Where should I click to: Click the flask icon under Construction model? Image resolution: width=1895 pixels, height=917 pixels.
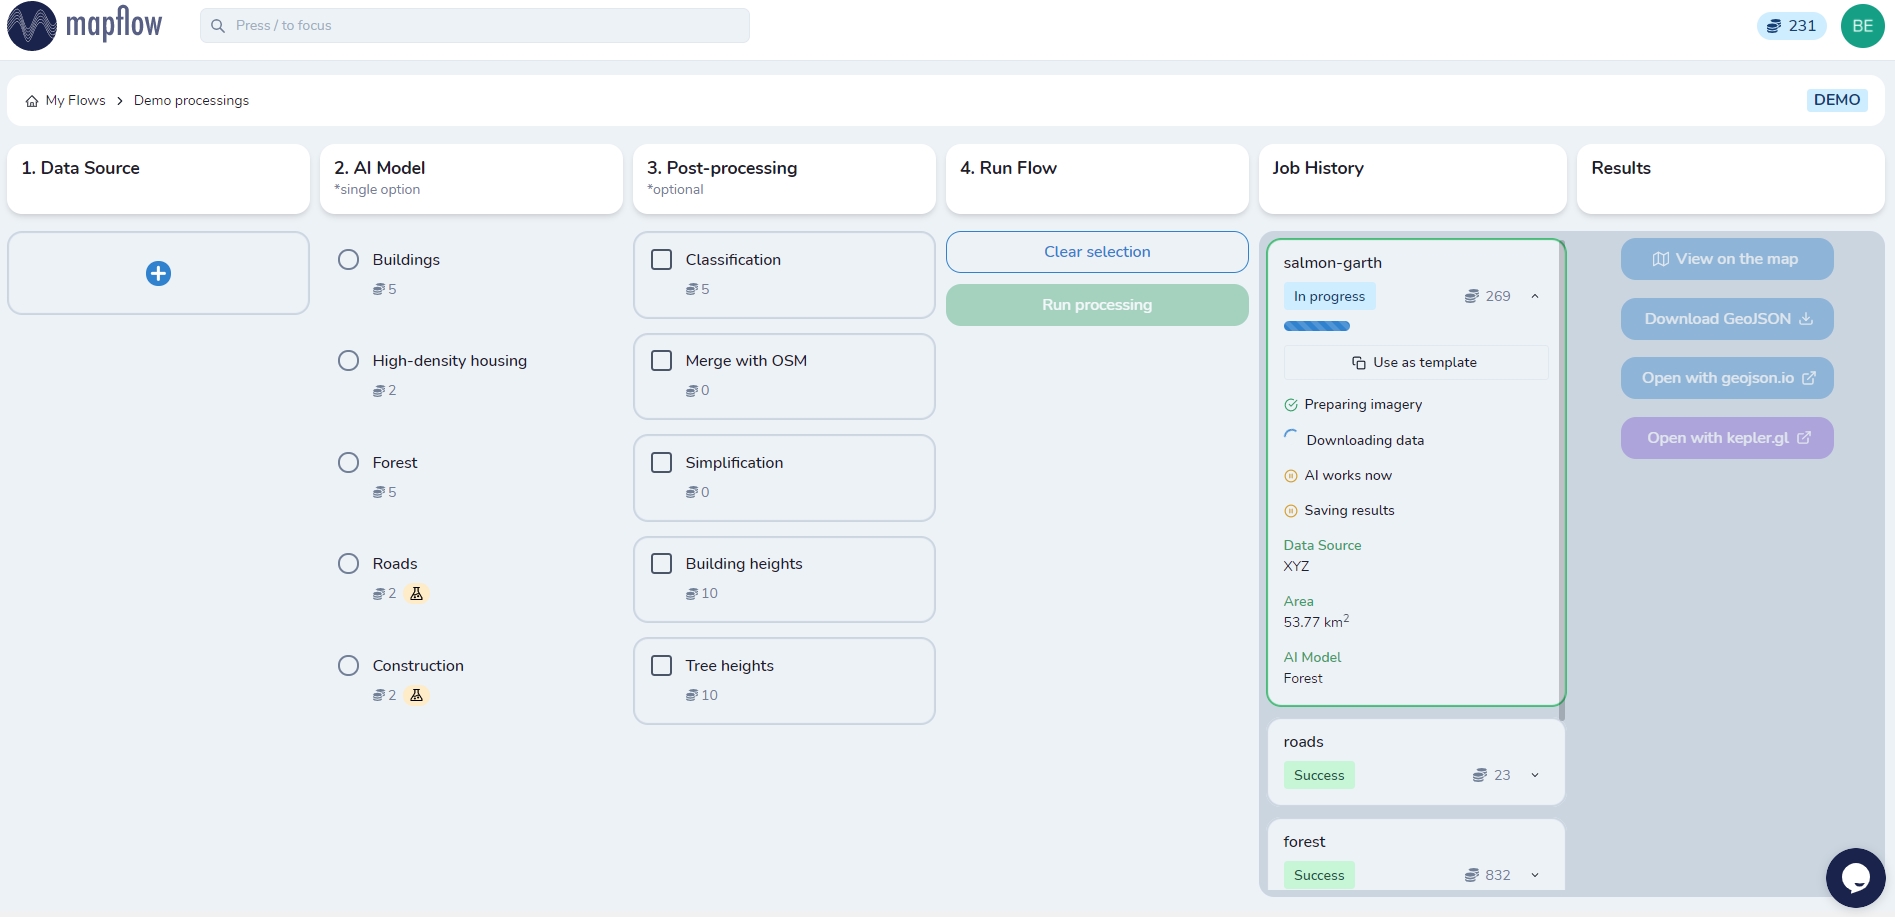click(x=417, y=695)
